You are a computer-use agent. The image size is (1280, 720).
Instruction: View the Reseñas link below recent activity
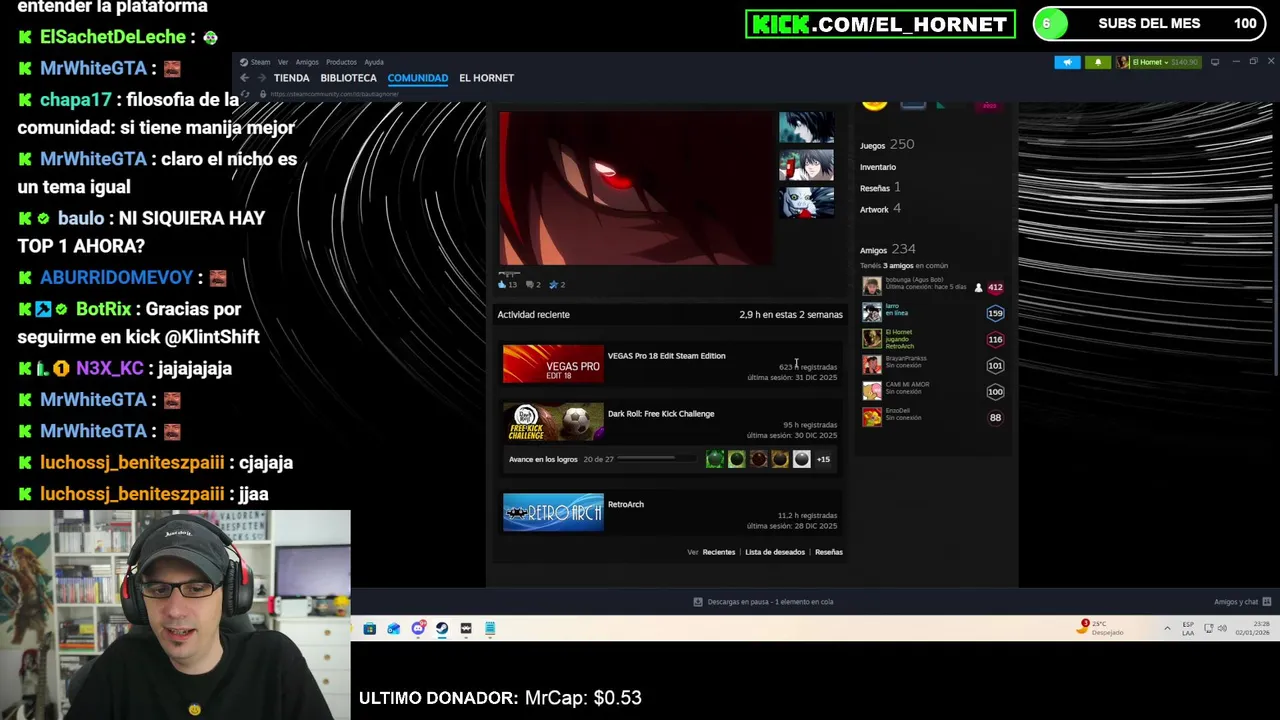(829, 552)
